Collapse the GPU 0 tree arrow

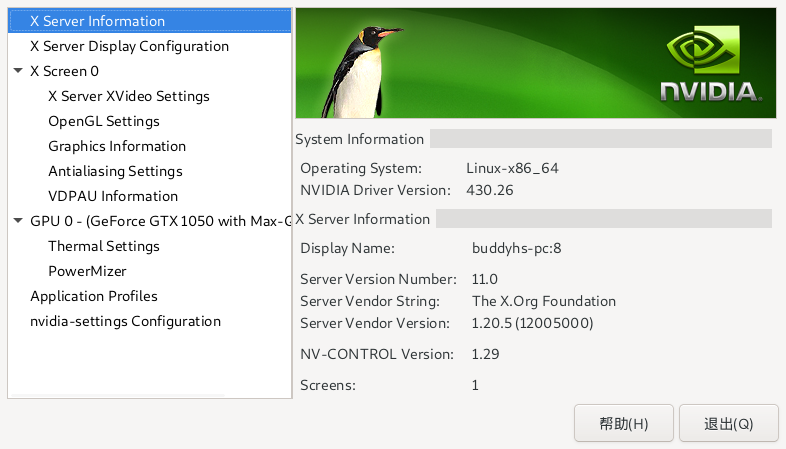click(18, 220)
